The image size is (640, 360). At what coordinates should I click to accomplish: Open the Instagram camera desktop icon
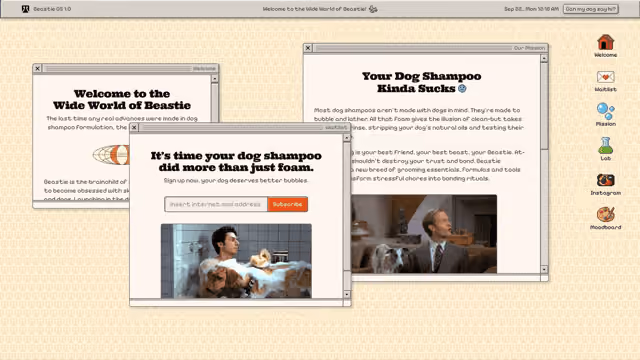tap(605, 184)
